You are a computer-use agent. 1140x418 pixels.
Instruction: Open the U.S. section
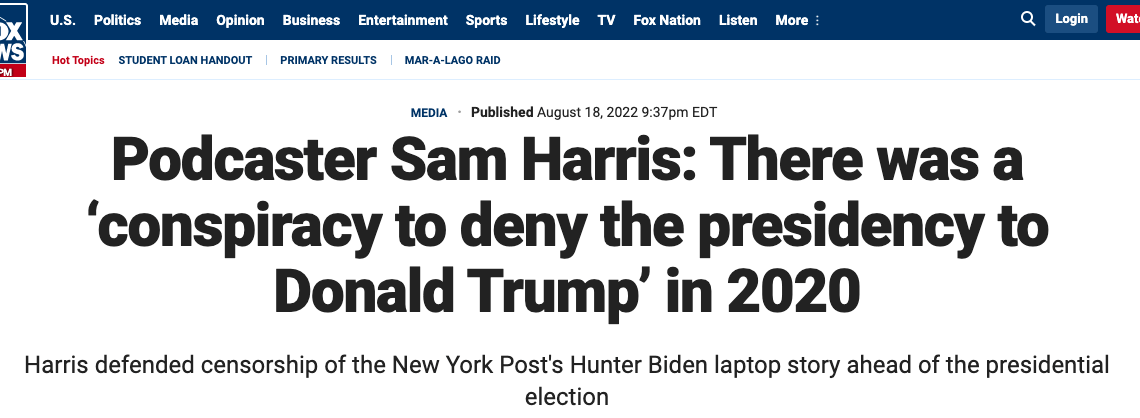[x=63, y=20]
